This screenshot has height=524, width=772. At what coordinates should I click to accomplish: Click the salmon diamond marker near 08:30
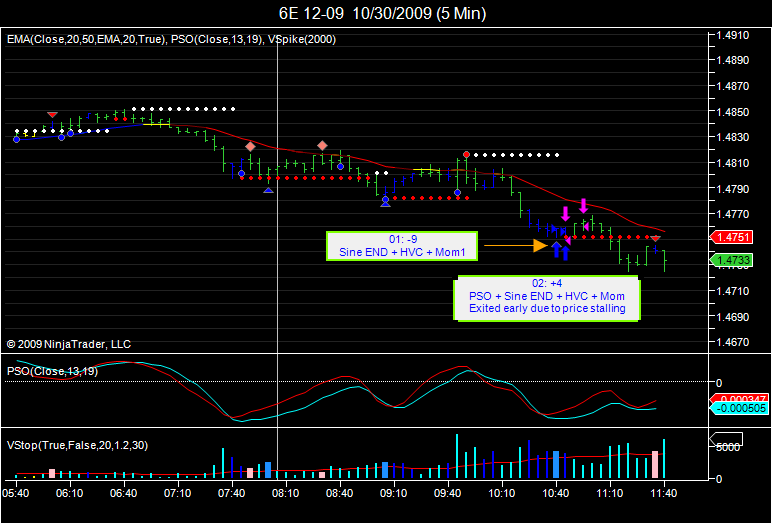click(x=322, y=145)
